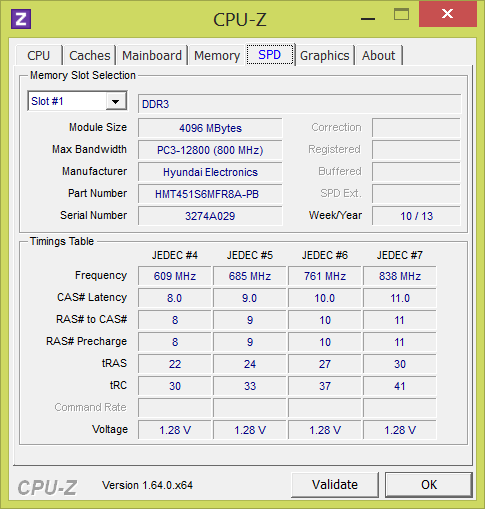Switch to the CPU tab
The image size is (485, 509).
pos(39,55)
